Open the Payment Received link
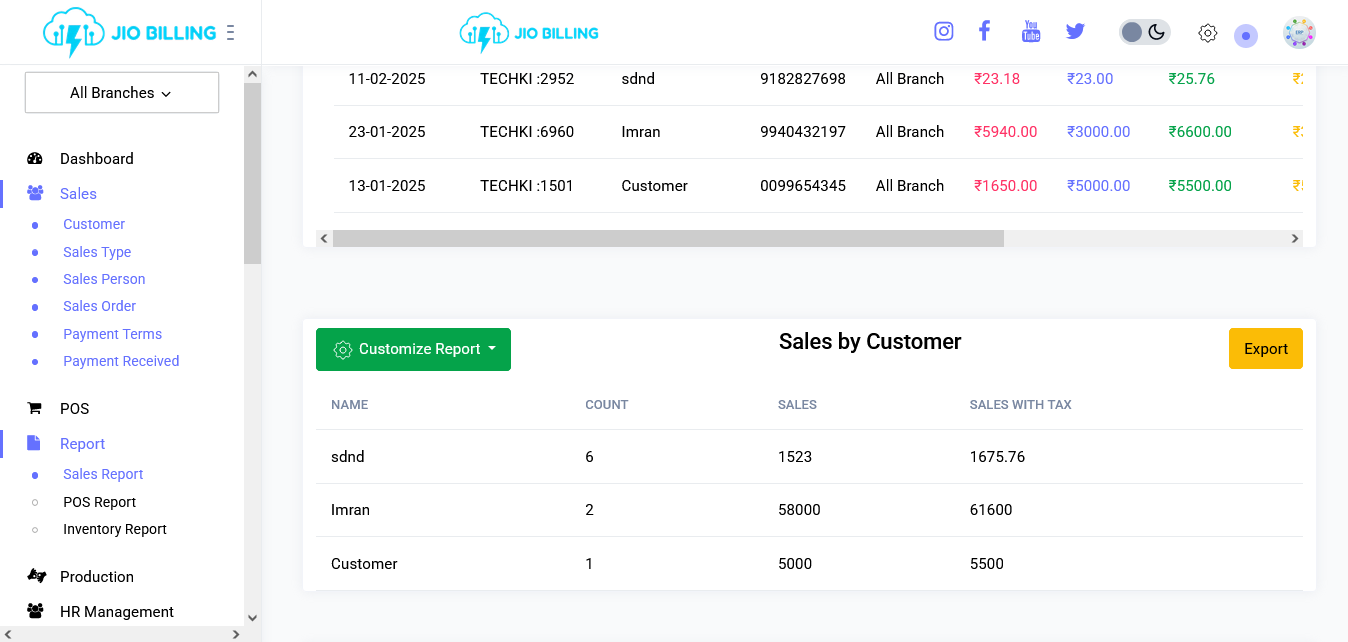The width and height of the screenshot is (1348, 642). tap(121, 361)
